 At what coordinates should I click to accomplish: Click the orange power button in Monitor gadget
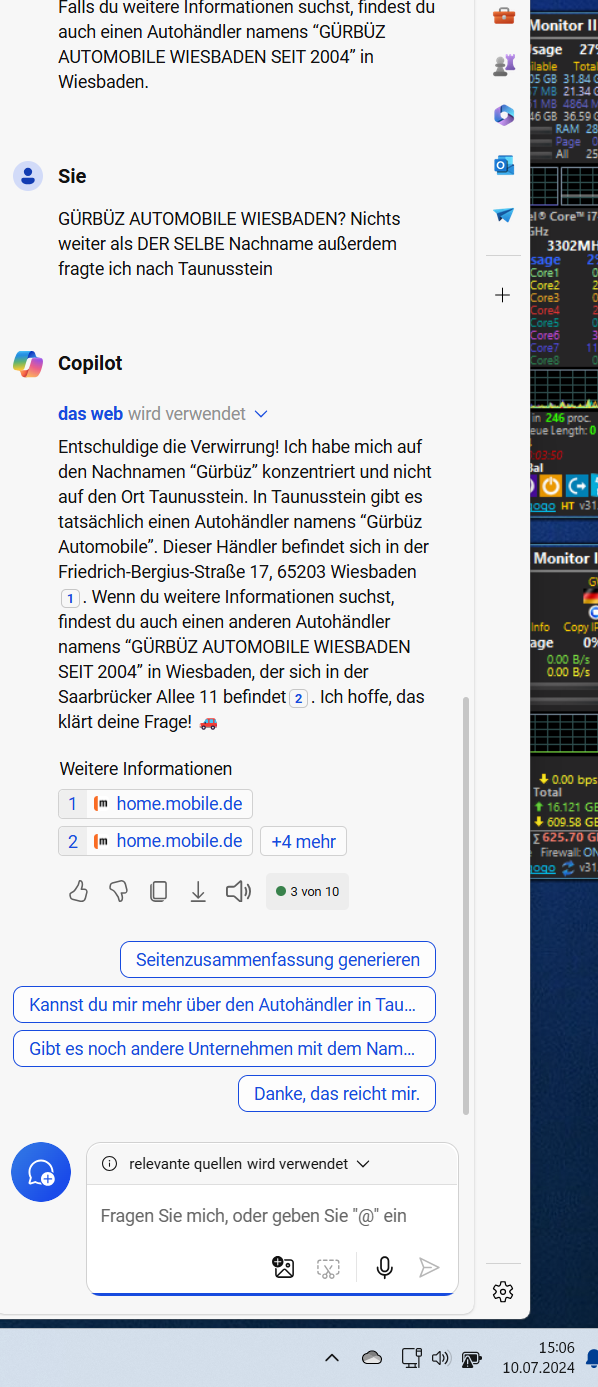tap(550, 486)
